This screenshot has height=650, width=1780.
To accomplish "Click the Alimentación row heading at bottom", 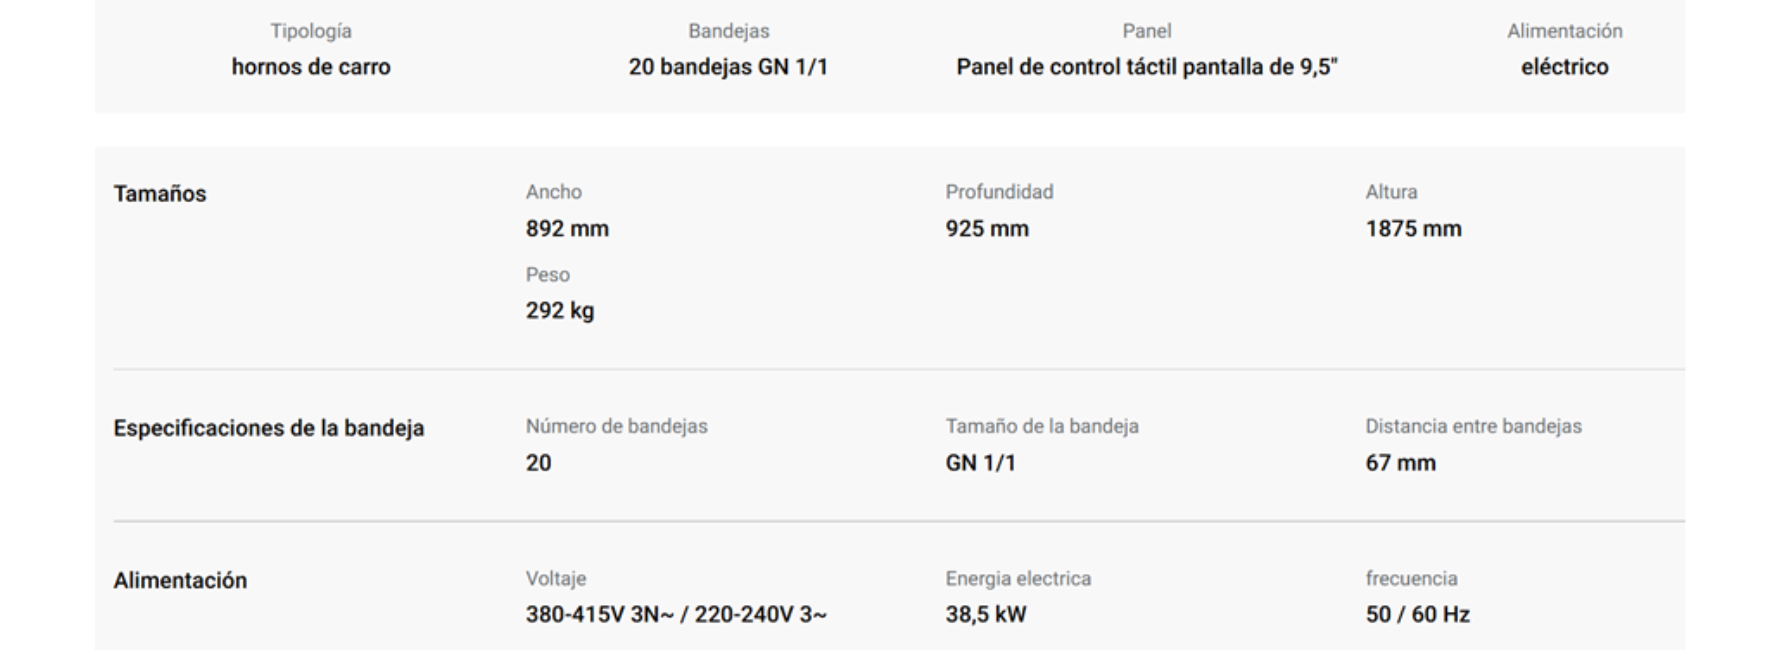I will click(180, 581).
